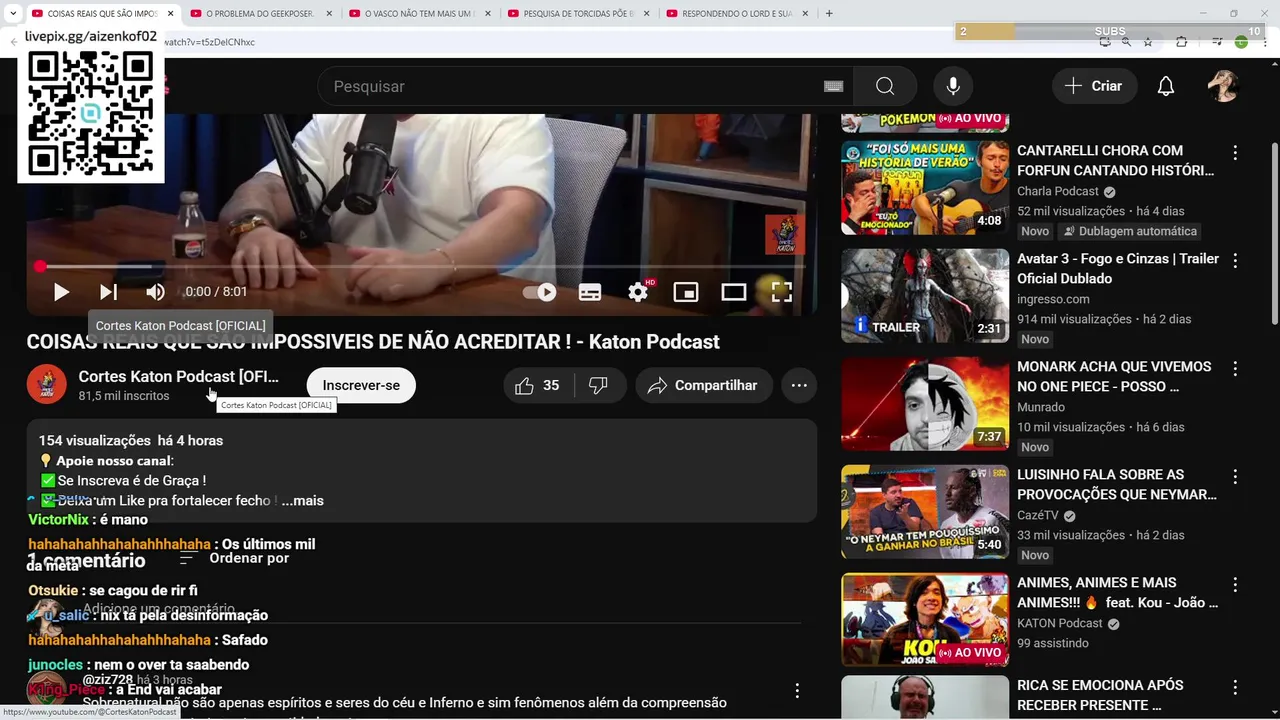
Task: Open the Cortes Katon Podcast channel name
Action: click(x=179, y=376)
